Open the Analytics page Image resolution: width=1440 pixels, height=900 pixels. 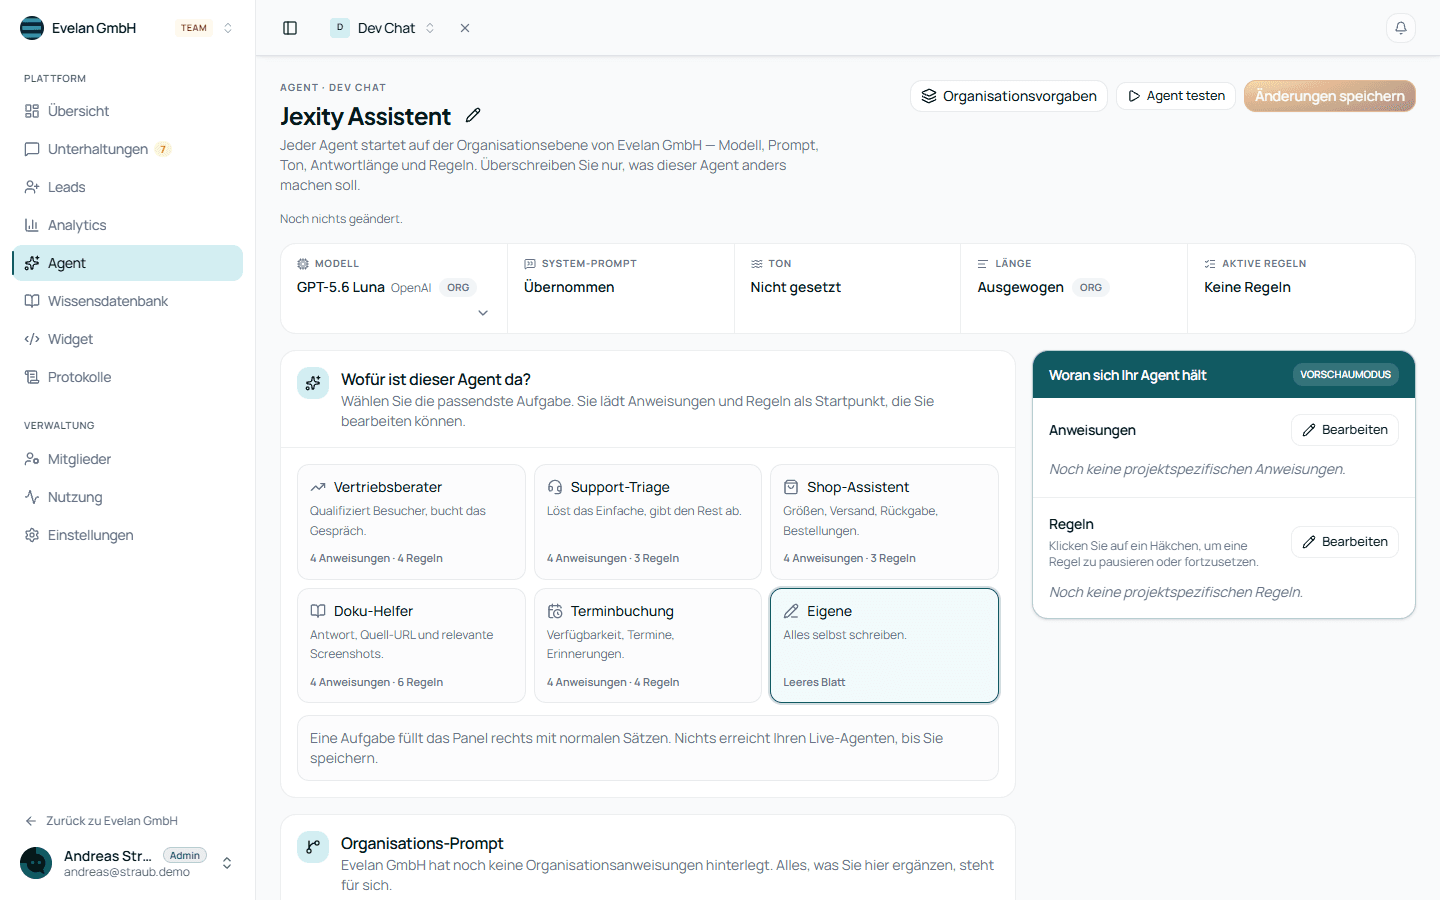pos(128,225)
